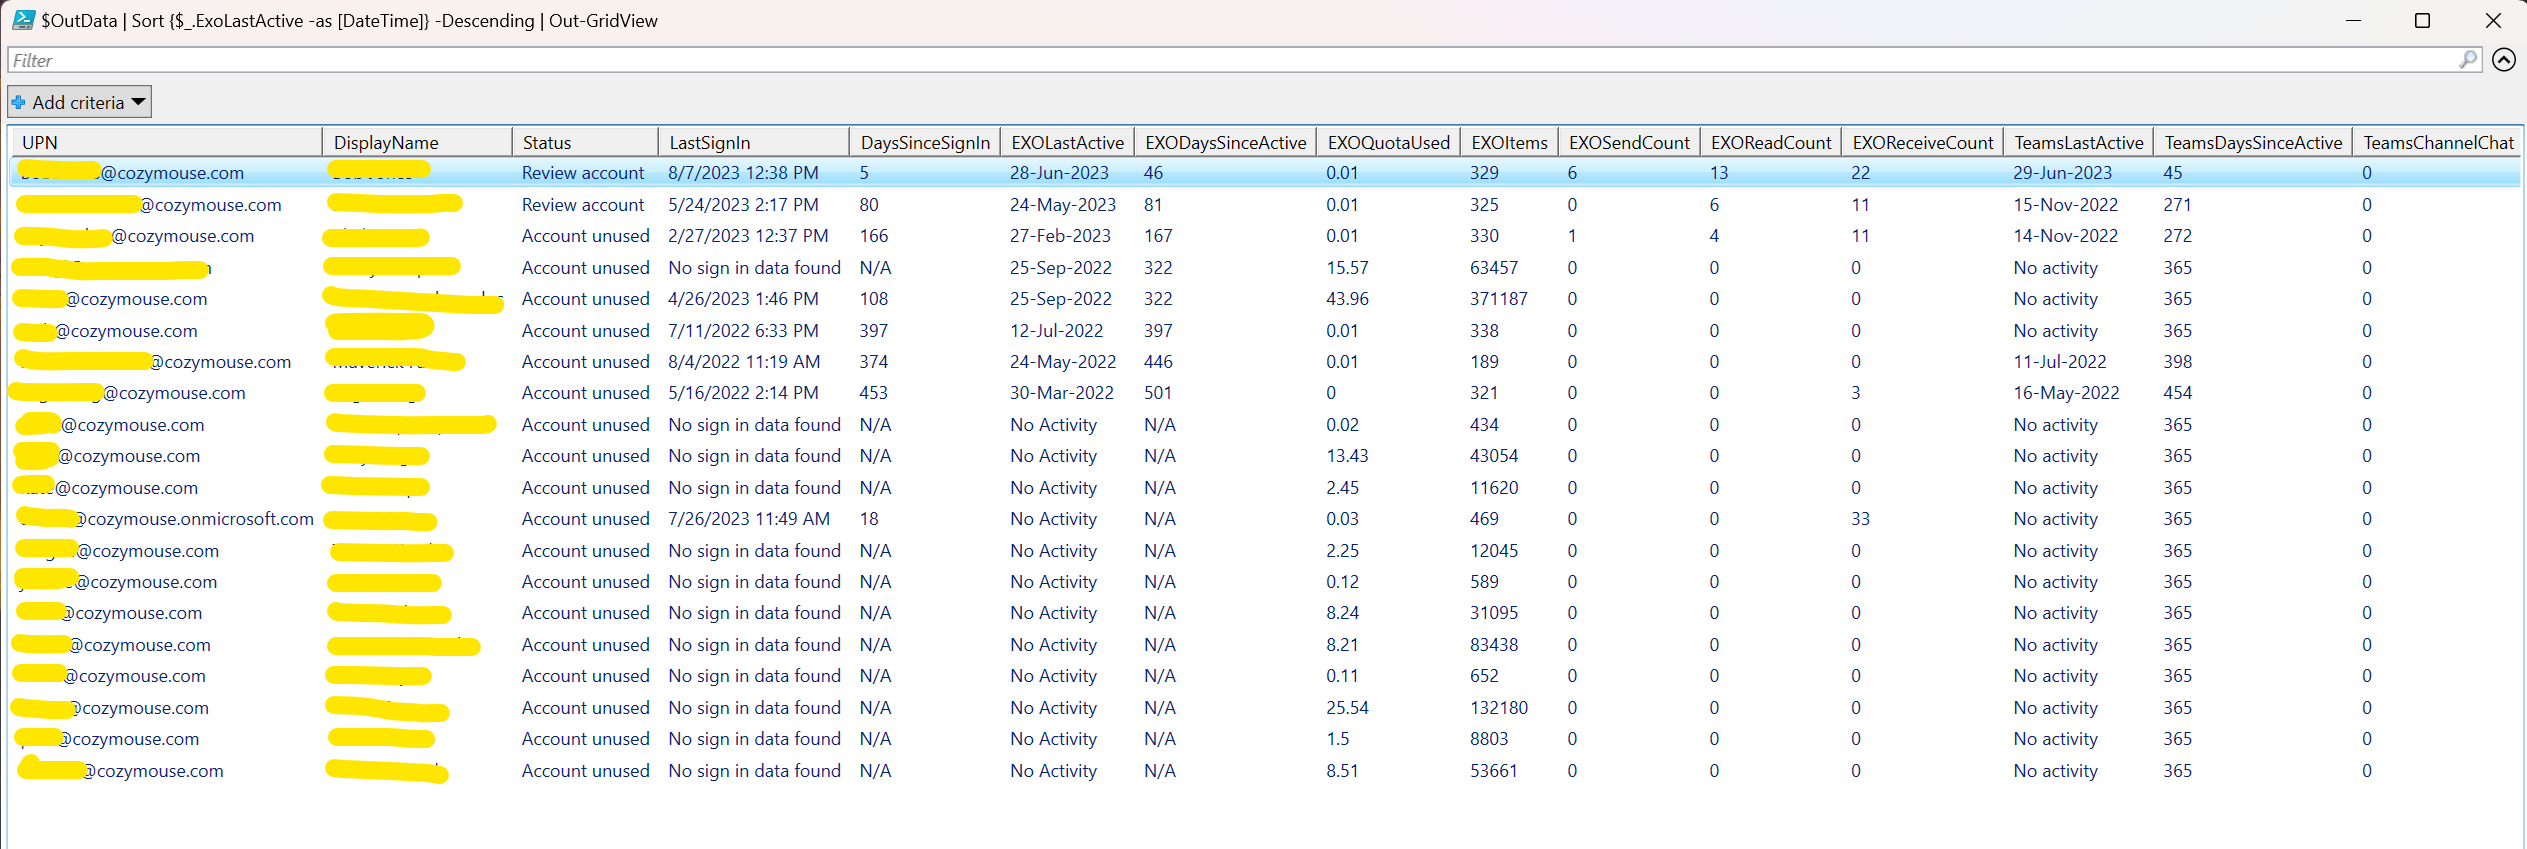Click the EXOReceiveCount value 33
This screenshot has height=849, width=2527.
click(x=1860, y=519)
